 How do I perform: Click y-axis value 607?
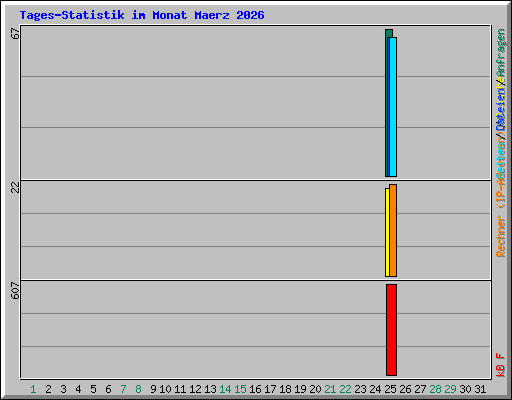[15, 290]
